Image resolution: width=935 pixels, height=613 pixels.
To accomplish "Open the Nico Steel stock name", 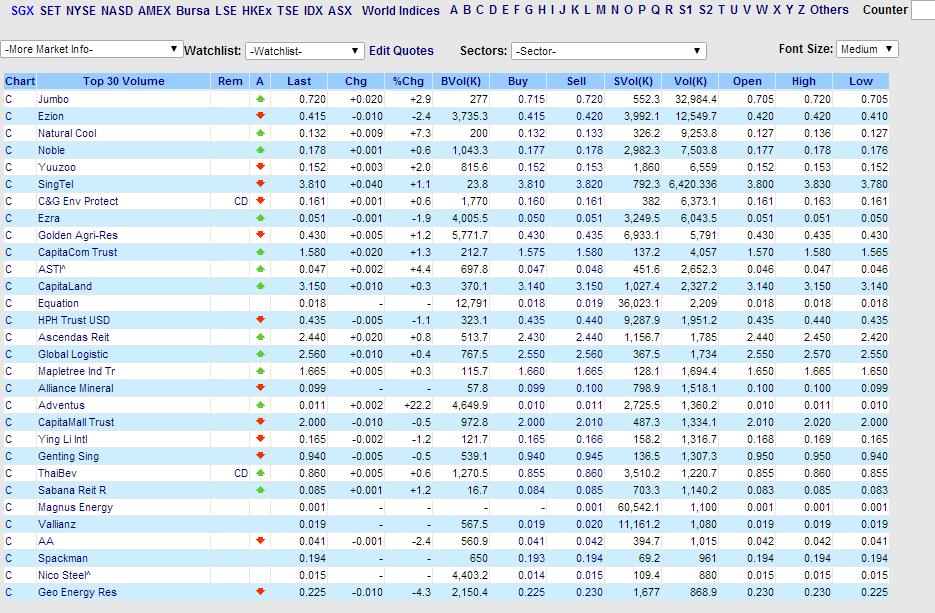I will [64, 575].
